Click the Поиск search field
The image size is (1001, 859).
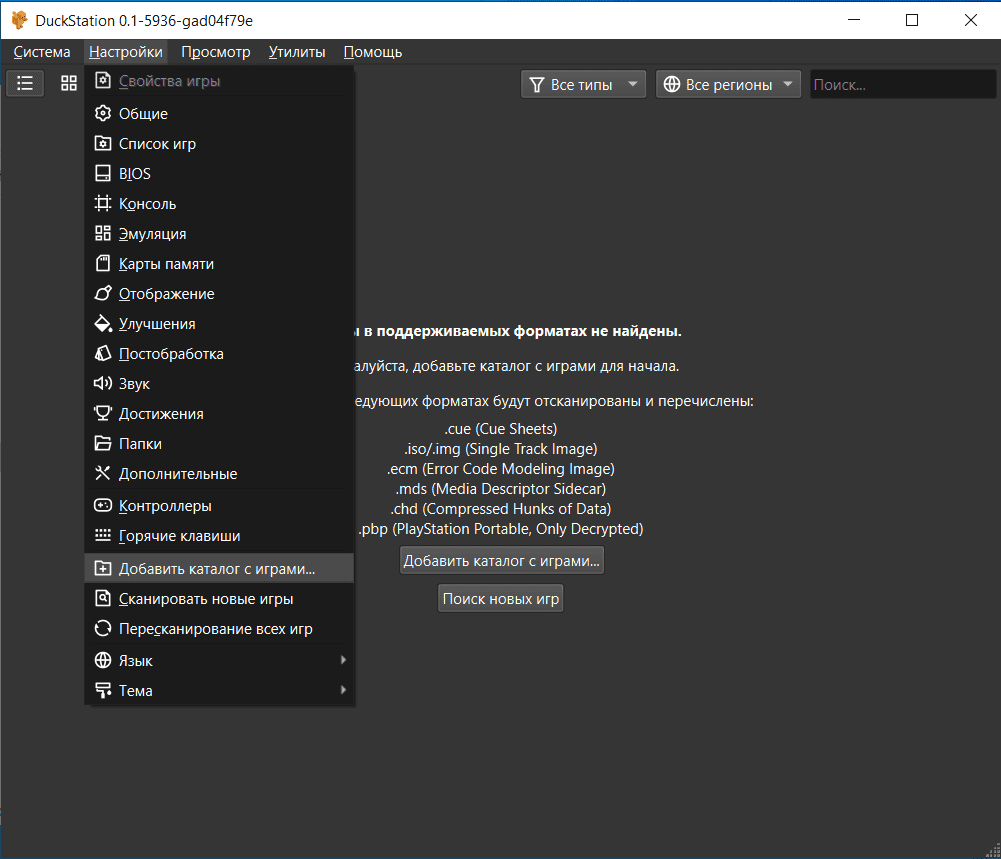click(903, 84)
